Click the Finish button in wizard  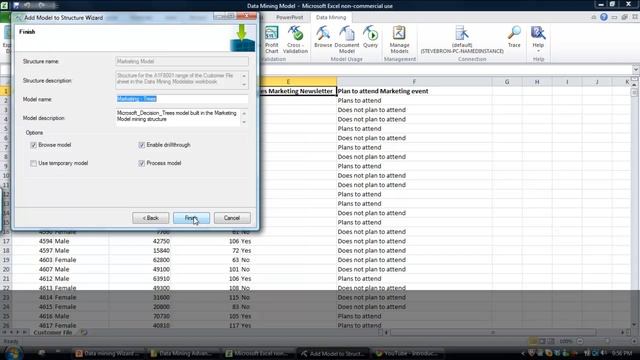(x=191, y=218)
